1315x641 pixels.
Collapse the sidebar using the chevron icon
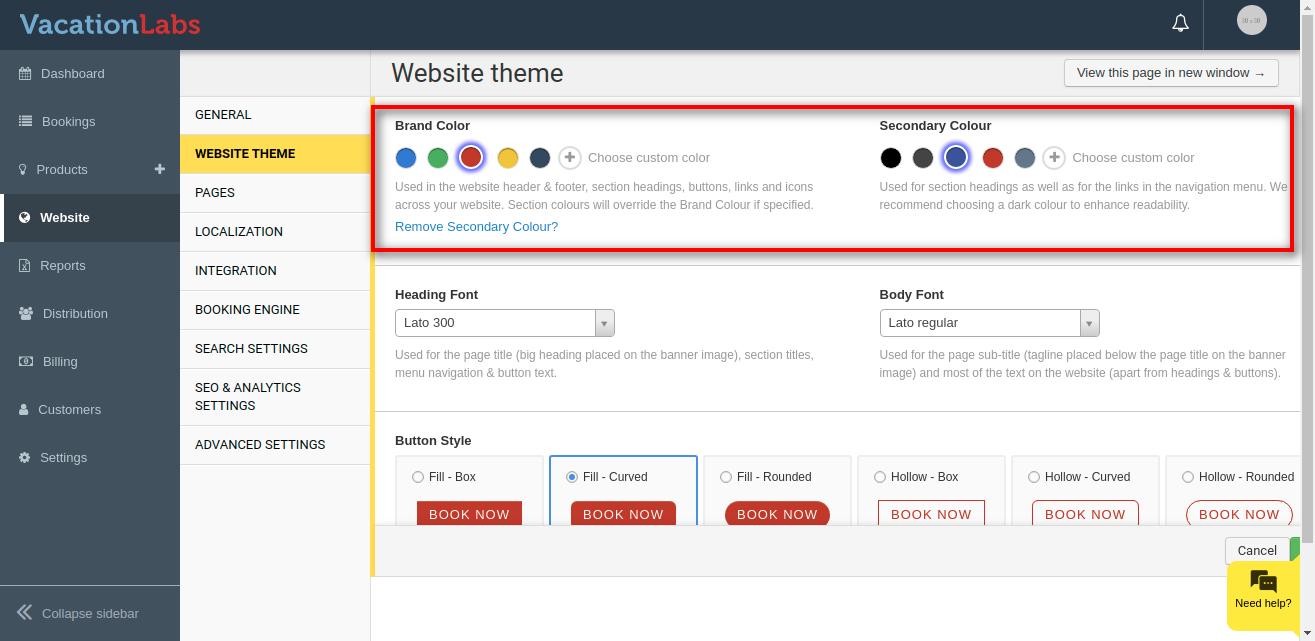tap(25, 613)
